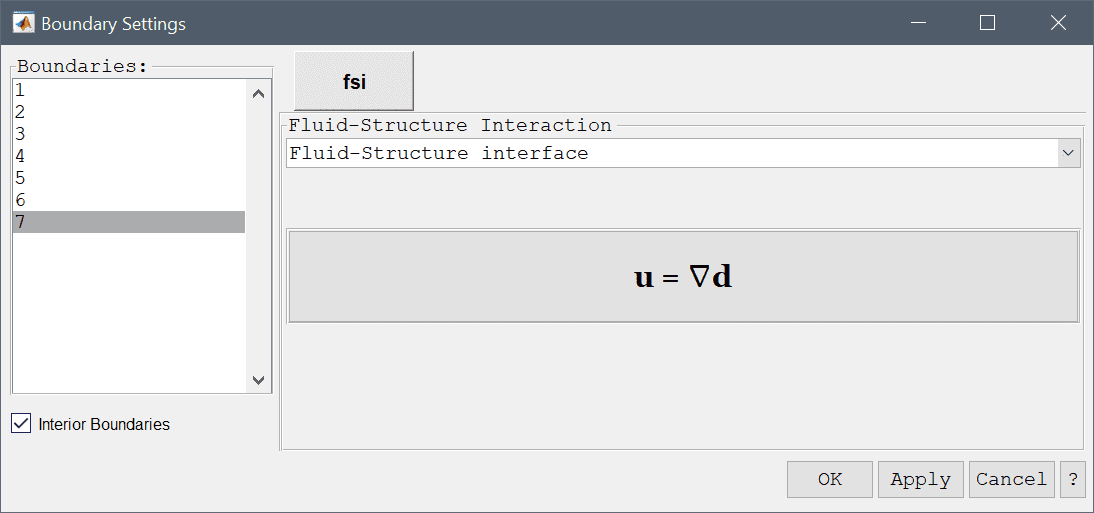This screenshot has width=1094, height=513.
Task: Toggle the Interior Boundaries checkbox
Action: 22,424
